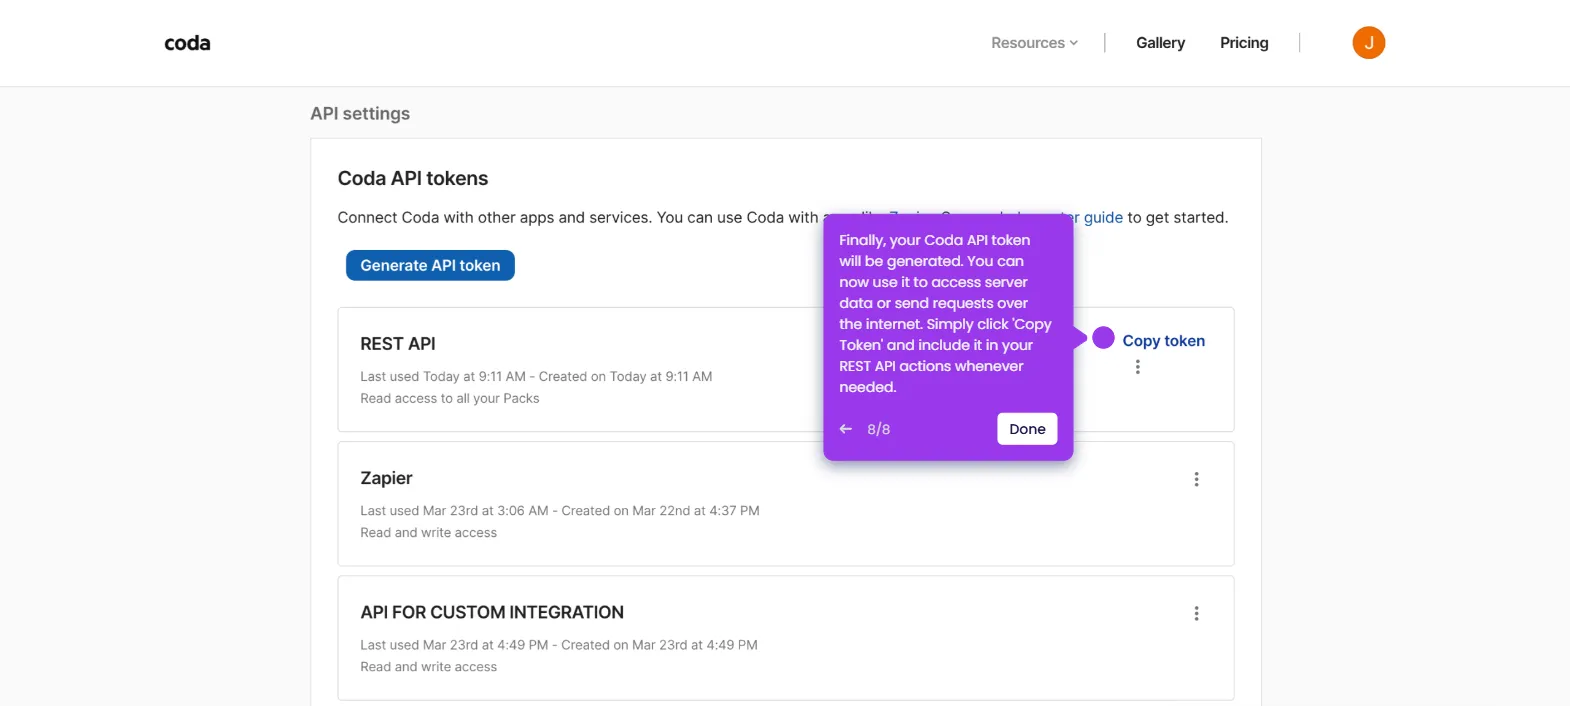Click the Generate API token button
The image size is (1570, 706).
pos(430,265)
